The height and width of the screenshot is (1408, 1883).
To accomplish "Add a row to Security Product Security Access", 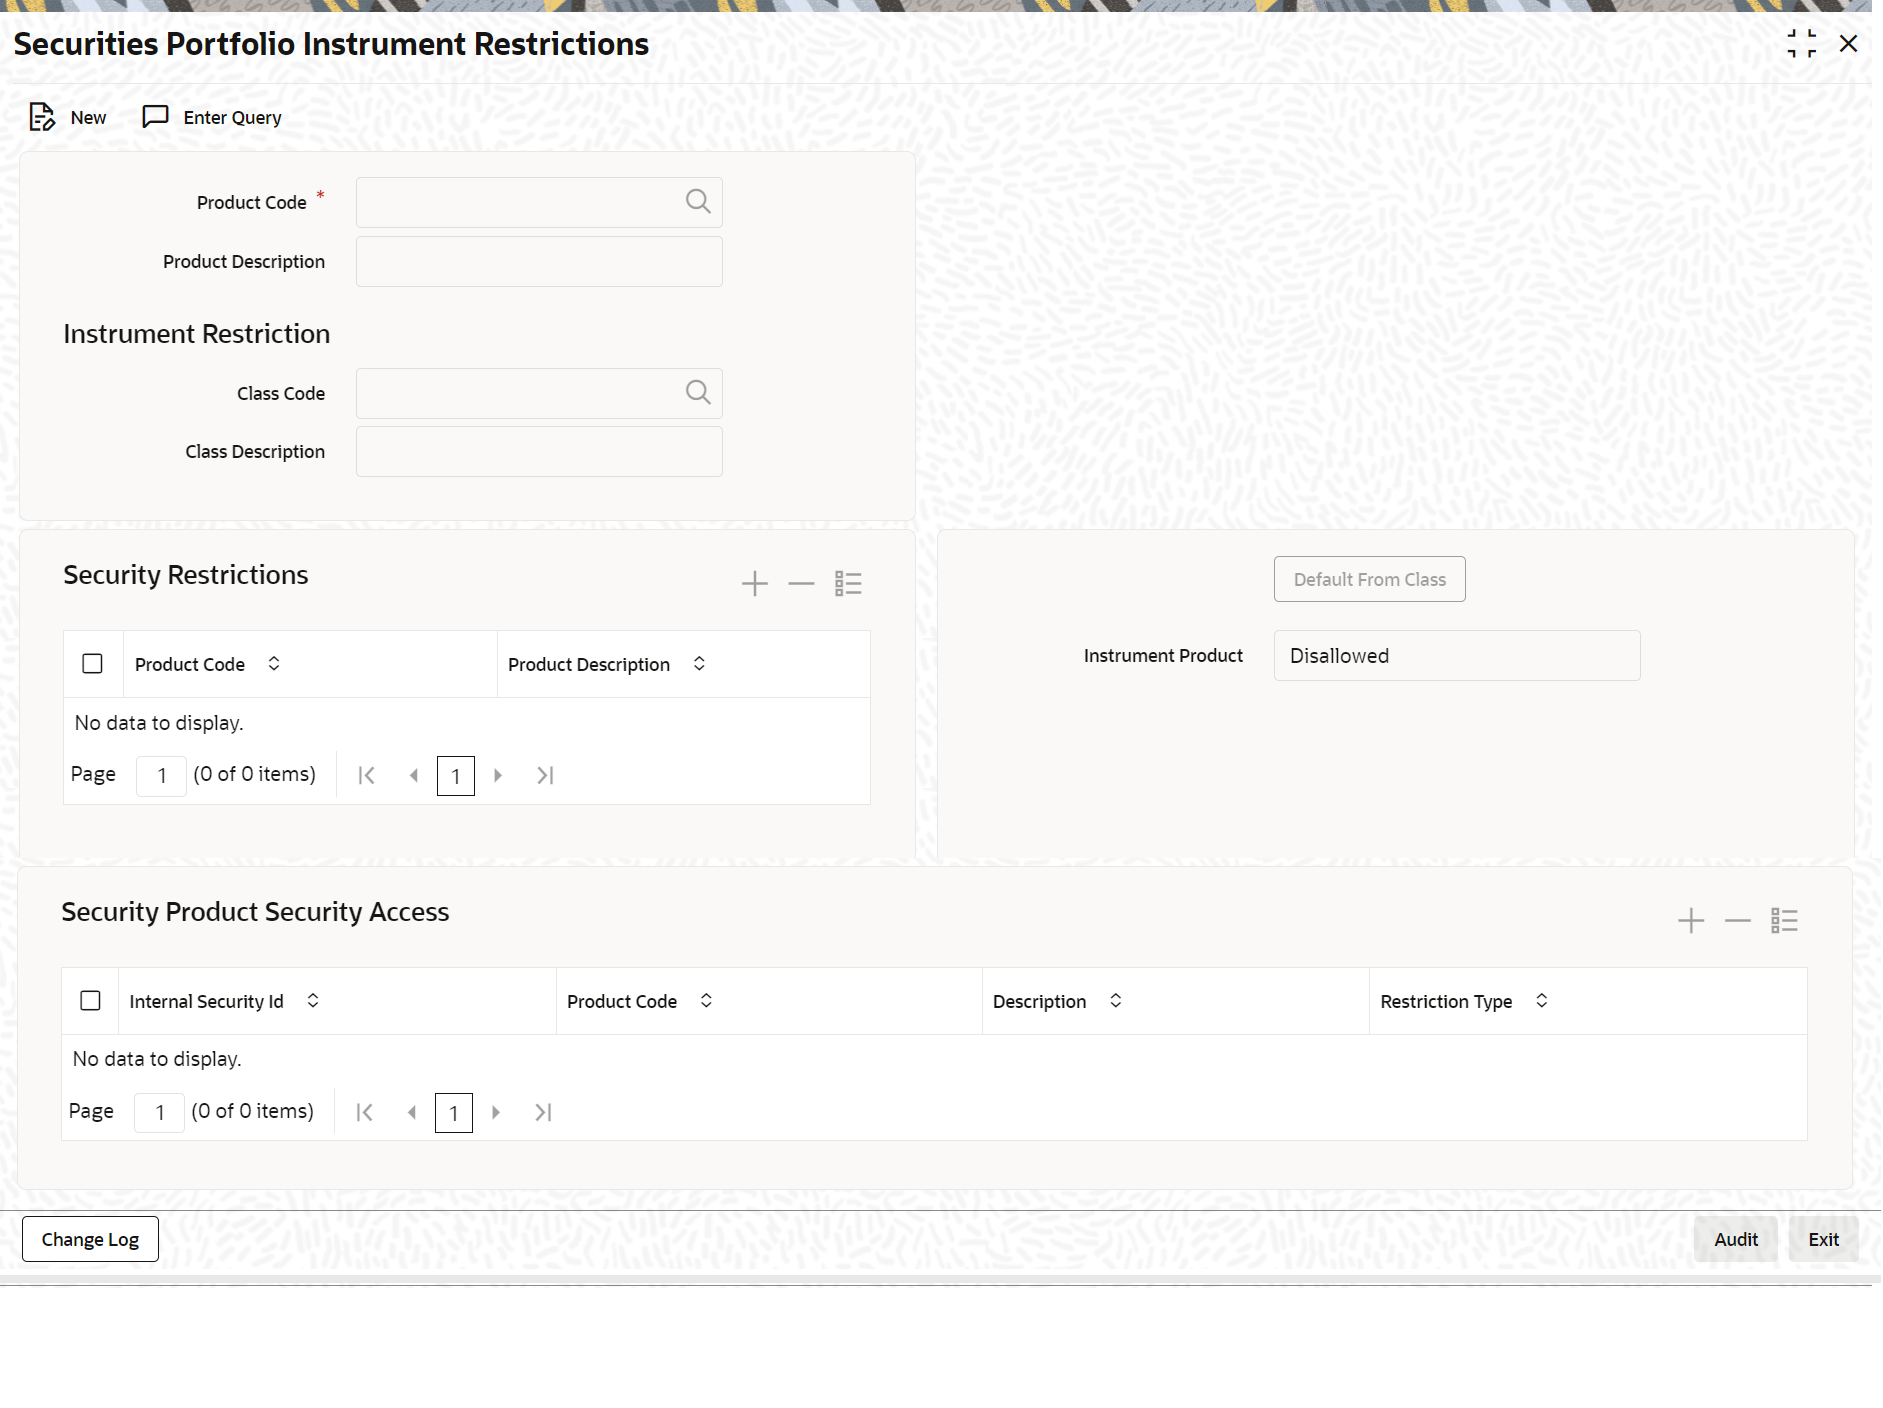I will coord(1691,920).
